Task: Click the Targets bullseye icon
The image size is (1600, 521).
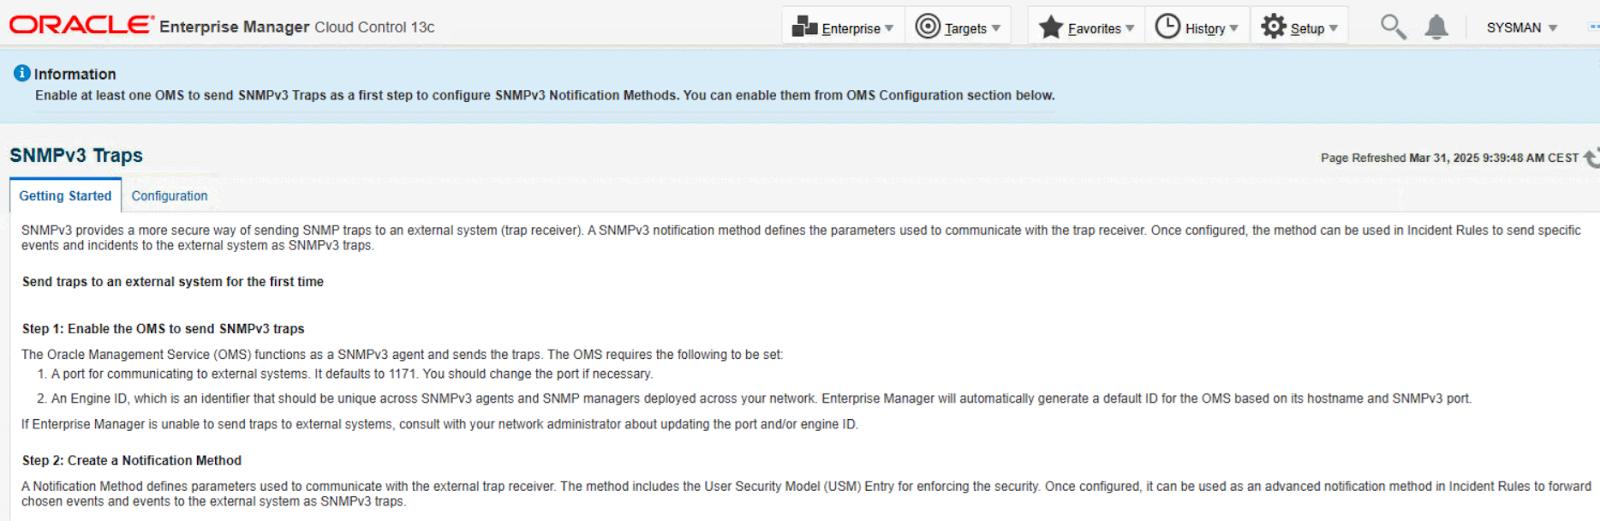Action: pyautogui.click(x=928, y=26)
